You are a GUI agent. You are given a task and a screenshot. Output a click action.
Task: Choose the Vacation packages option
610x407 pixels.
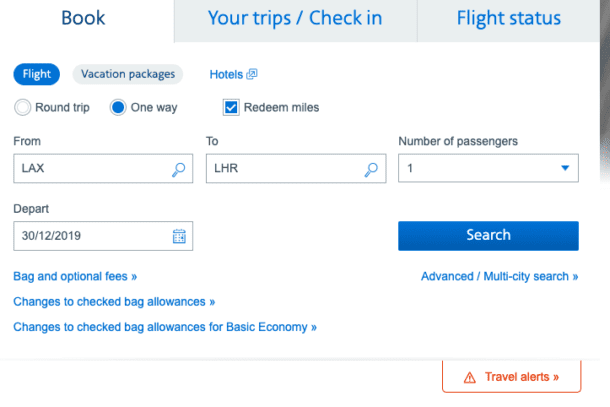[x=128, y=74]
